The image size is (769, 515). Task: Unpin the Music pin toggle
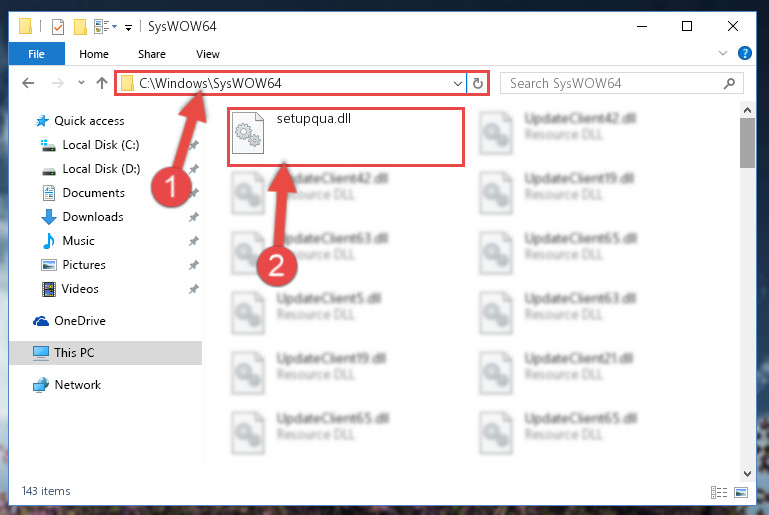[194, 241]
